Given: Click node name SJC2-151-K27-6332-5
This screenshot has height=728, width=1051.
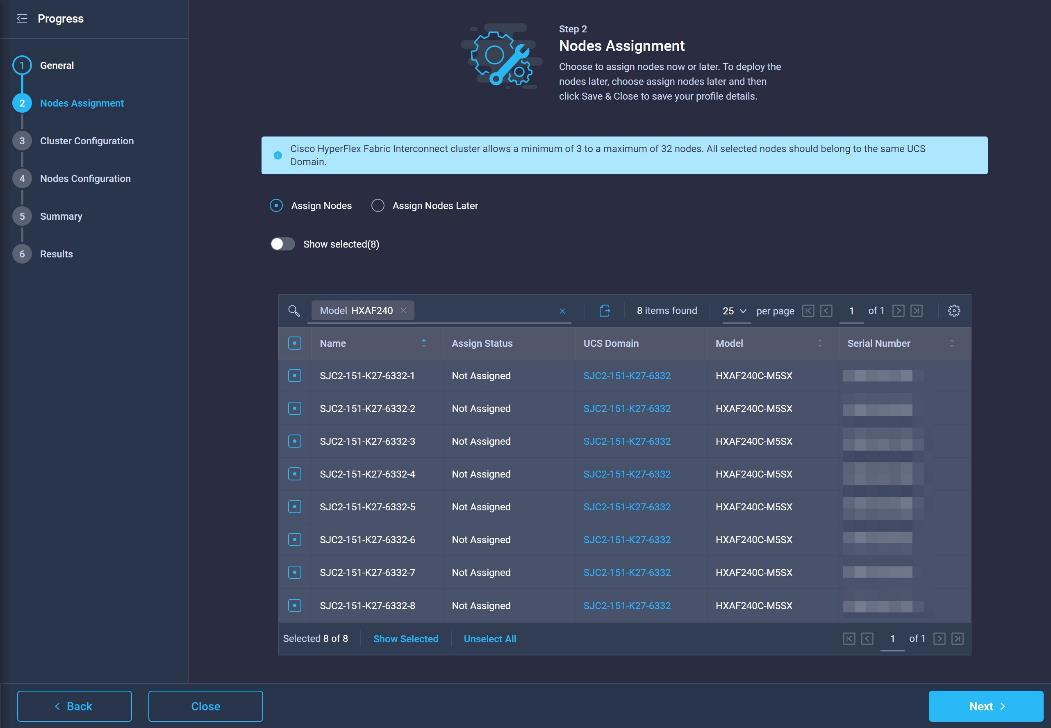Looking at the screenshot, I should coord(367,507).
